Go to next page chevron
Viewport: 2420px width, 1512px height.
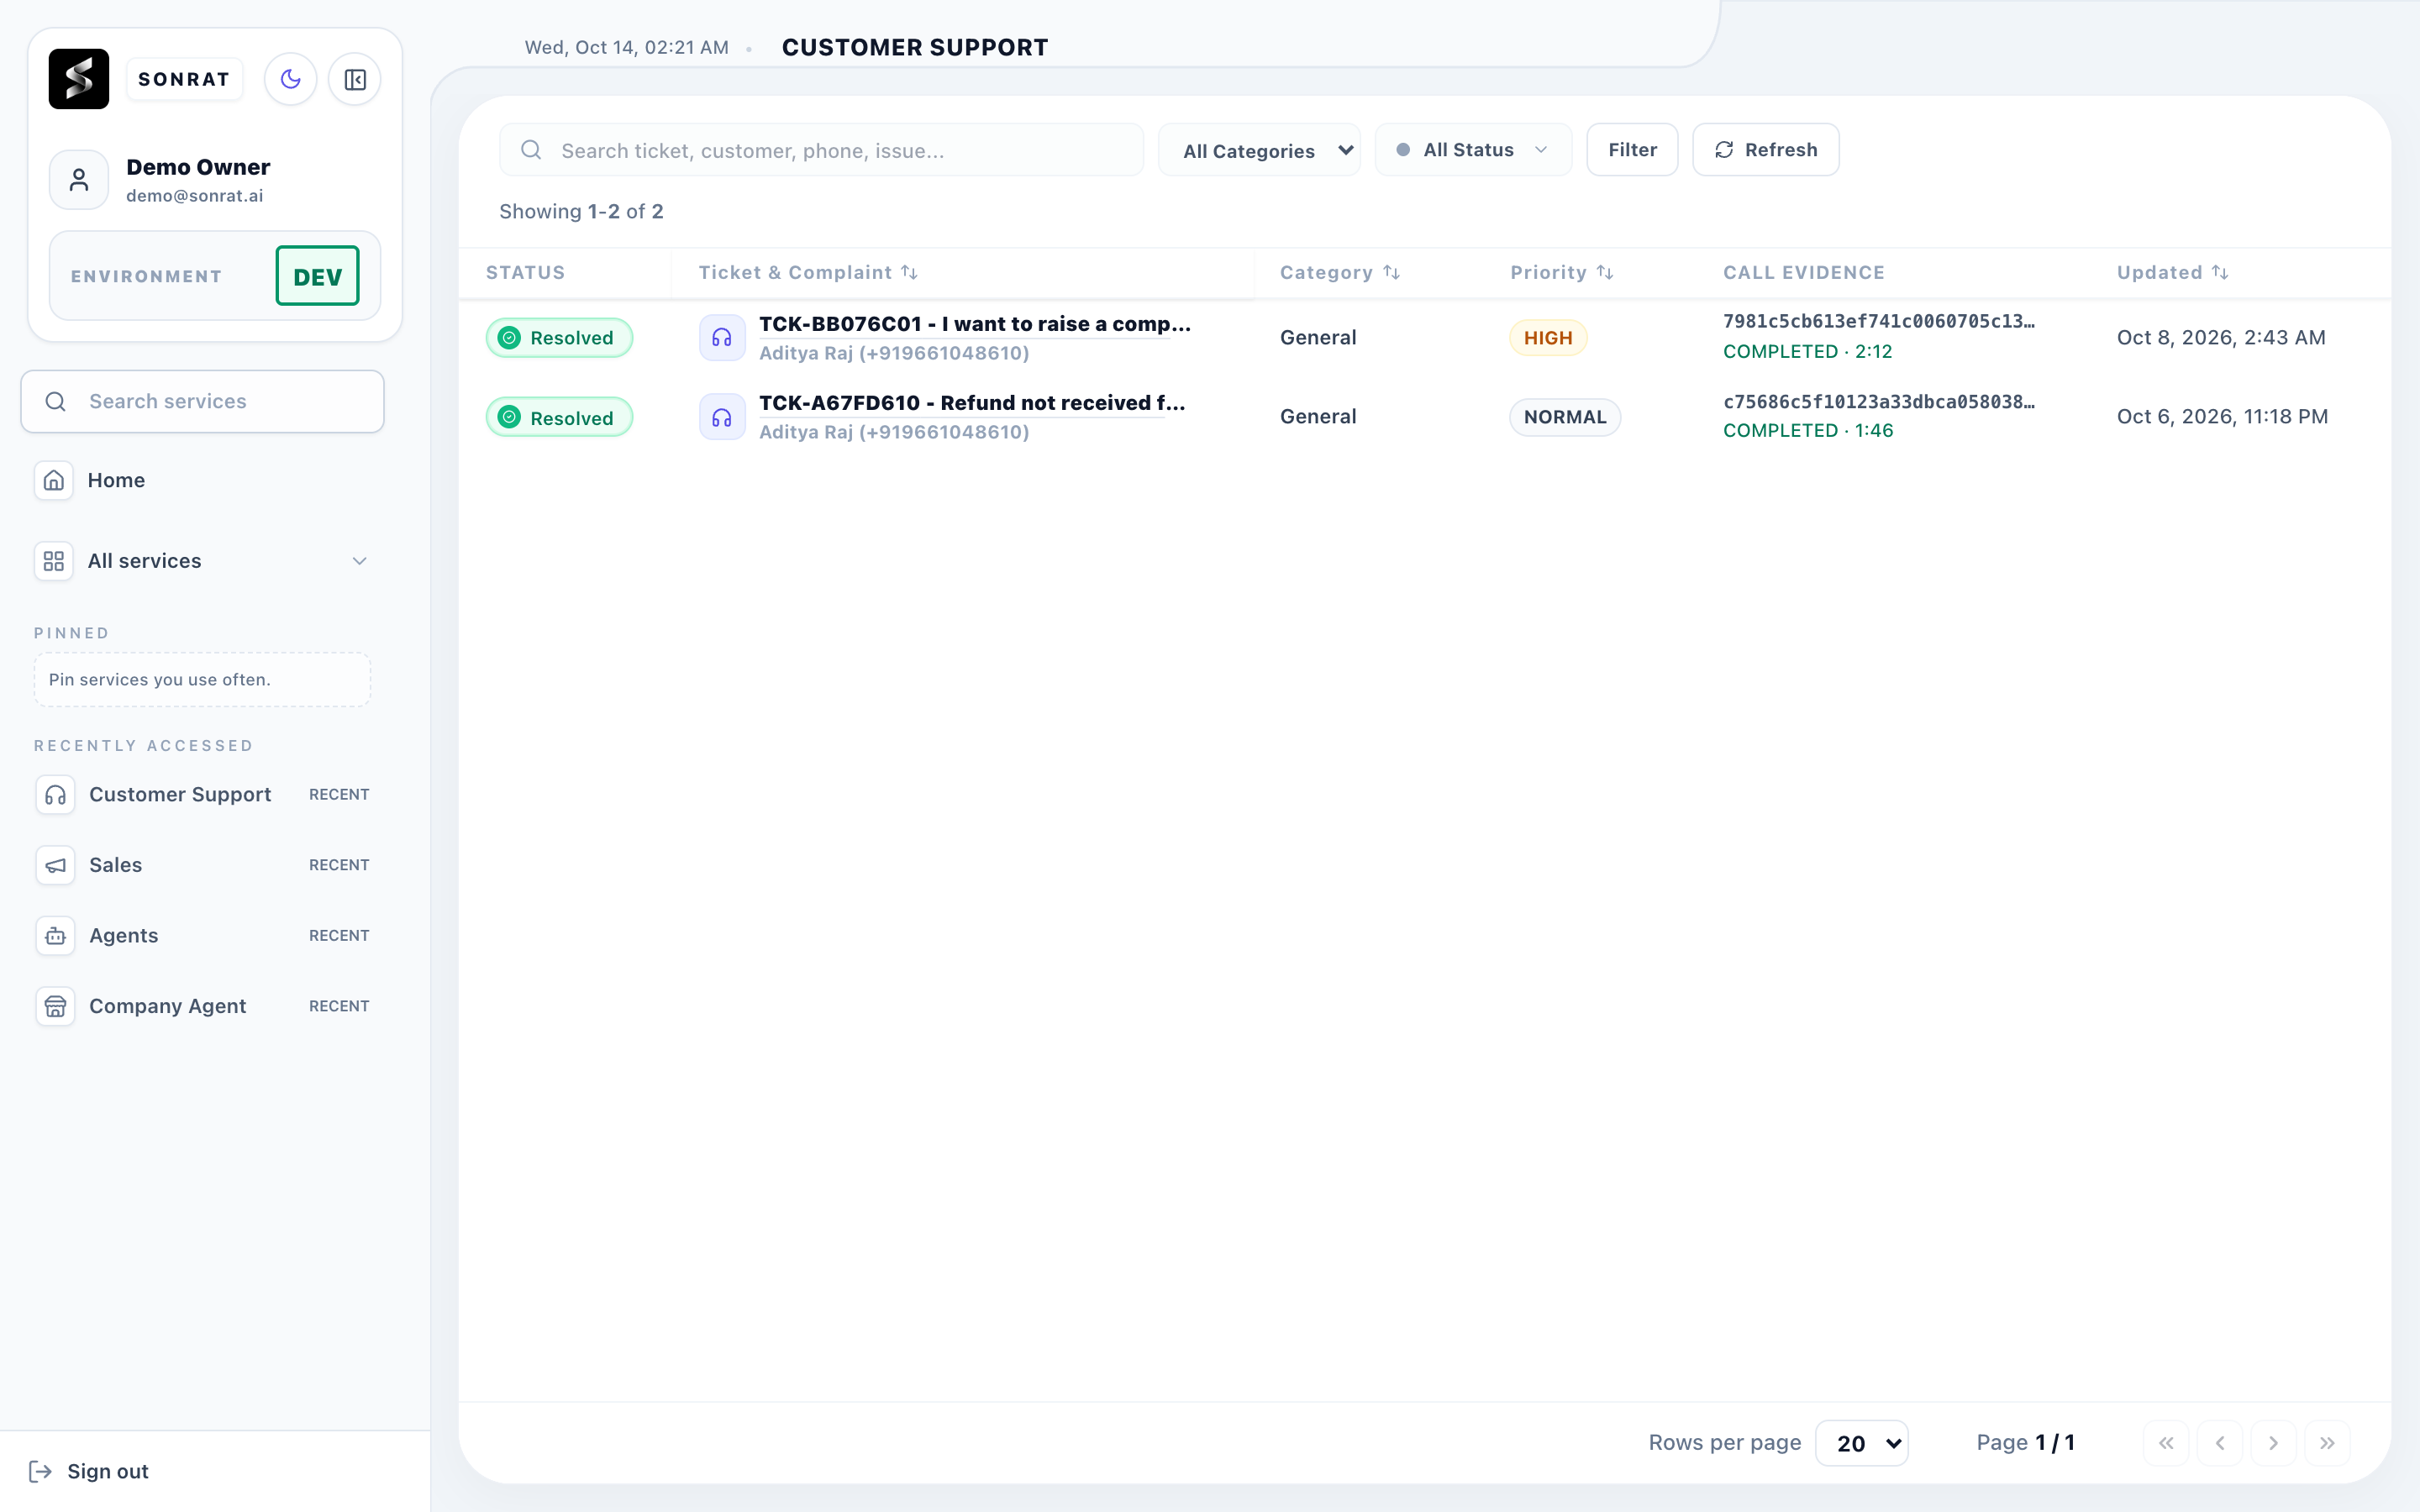[x=2273, y=1443]
